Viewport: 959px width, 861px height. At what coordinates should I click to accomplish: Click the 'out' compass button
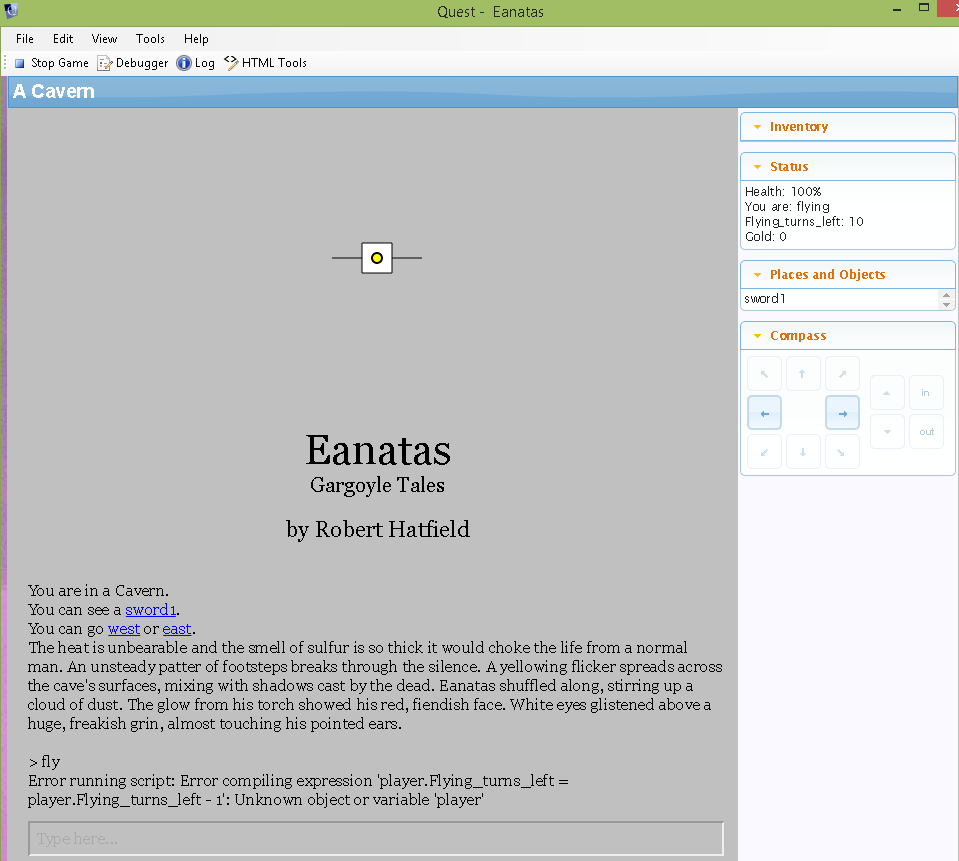[x=926, y=432]
